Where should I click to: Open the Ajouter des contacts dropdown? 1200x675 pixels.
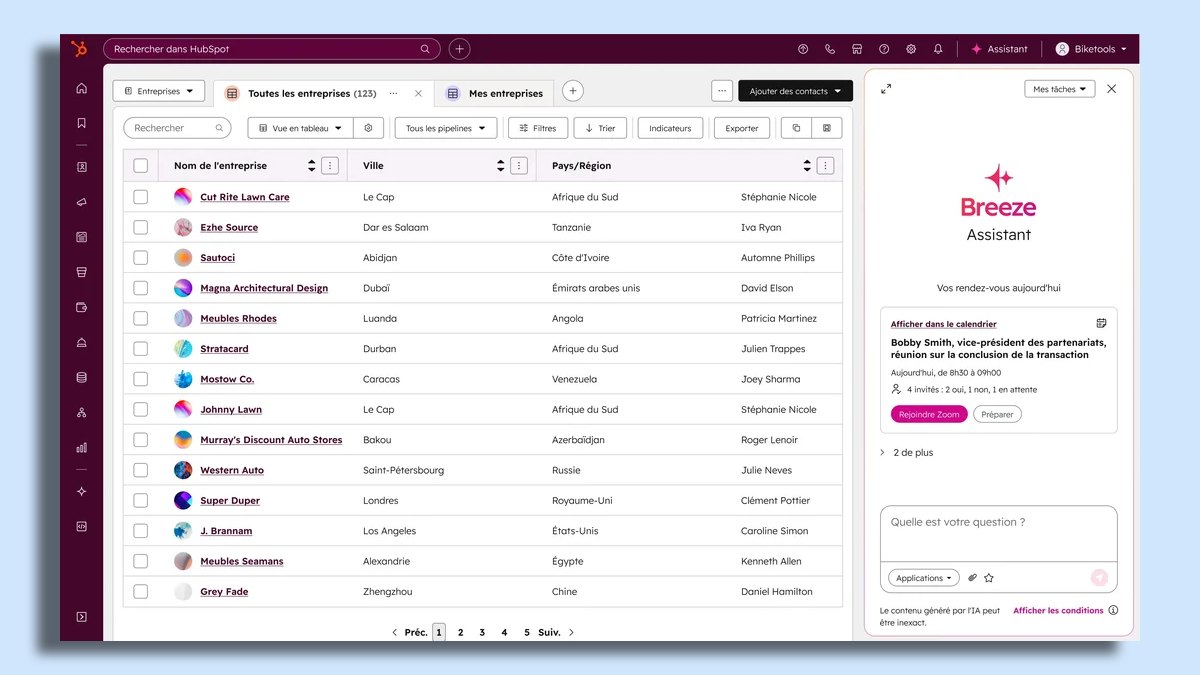pos(796,91)
